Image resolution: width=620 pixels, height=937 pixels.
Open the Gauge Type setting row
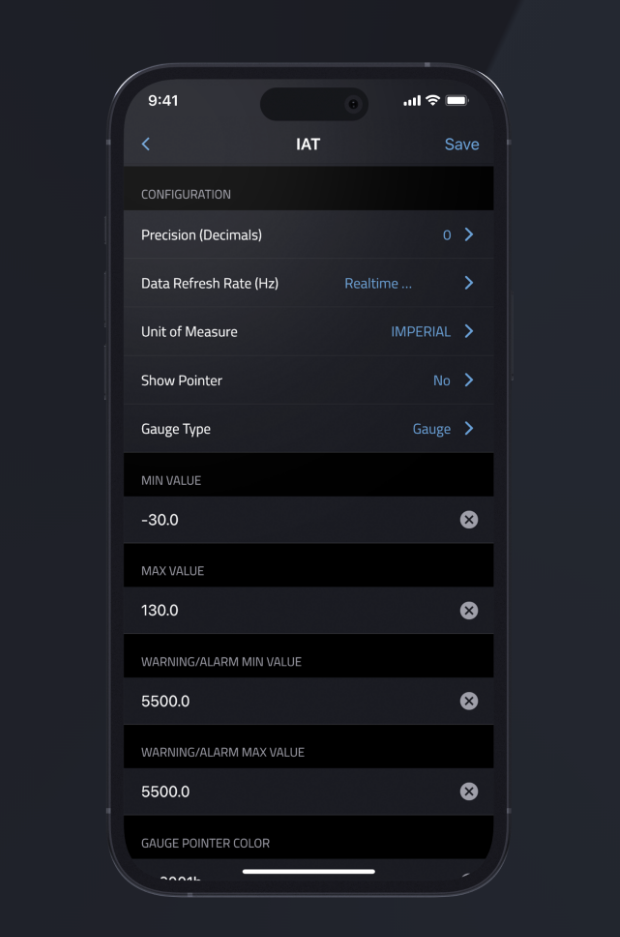(x=308, y=429)
